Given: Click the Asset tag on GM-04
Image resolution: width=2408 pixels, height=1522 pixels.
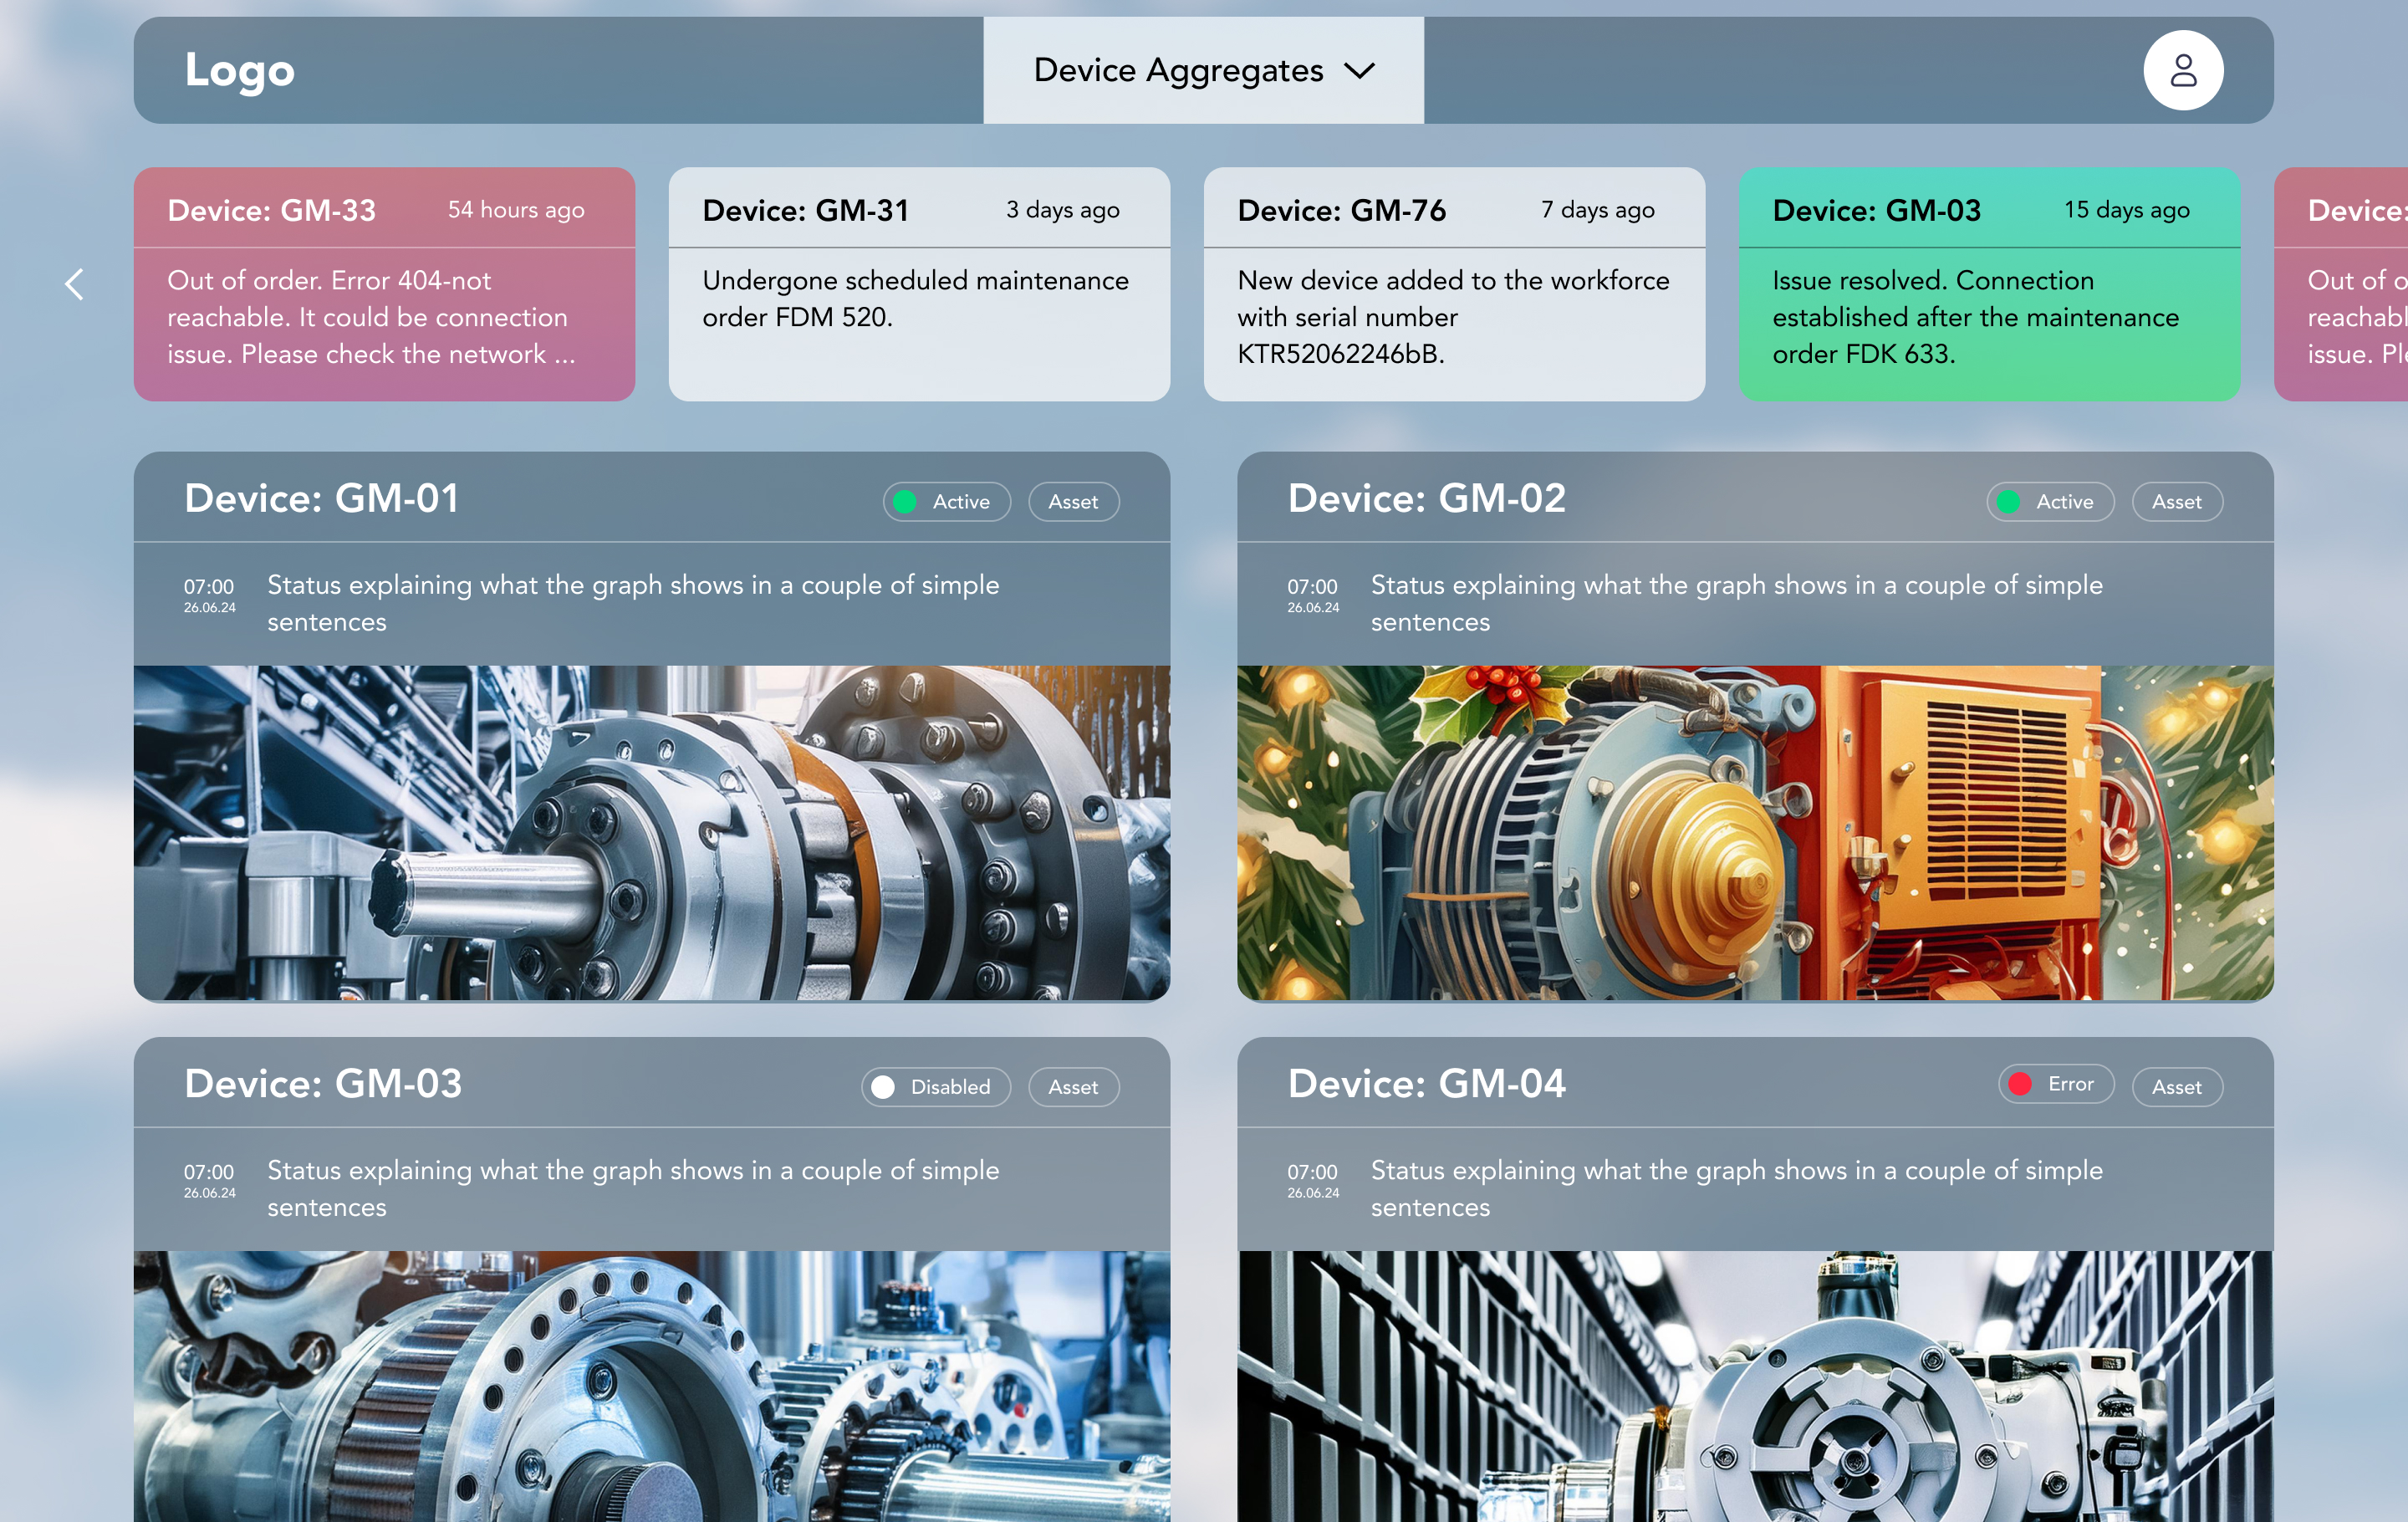Looking at the screenshot, I should point(2176,1087).
